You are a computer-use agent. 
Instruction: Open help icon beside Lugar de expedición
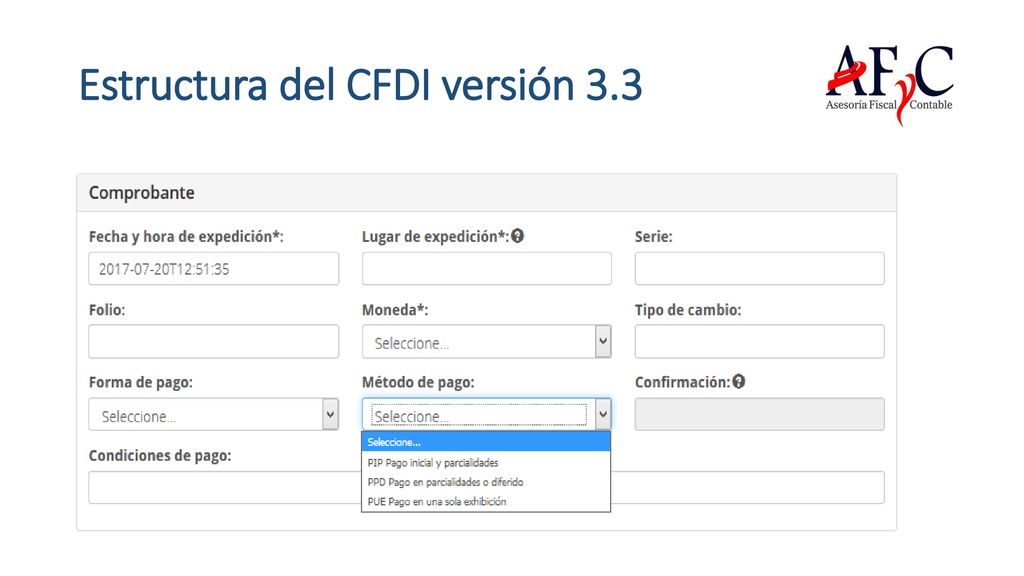pyautogui.click(x=517, y=236)
